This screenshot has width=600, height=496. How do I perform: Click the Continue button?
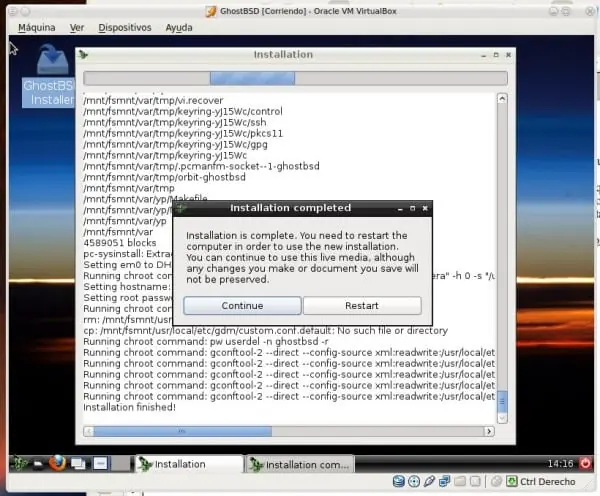242,306
